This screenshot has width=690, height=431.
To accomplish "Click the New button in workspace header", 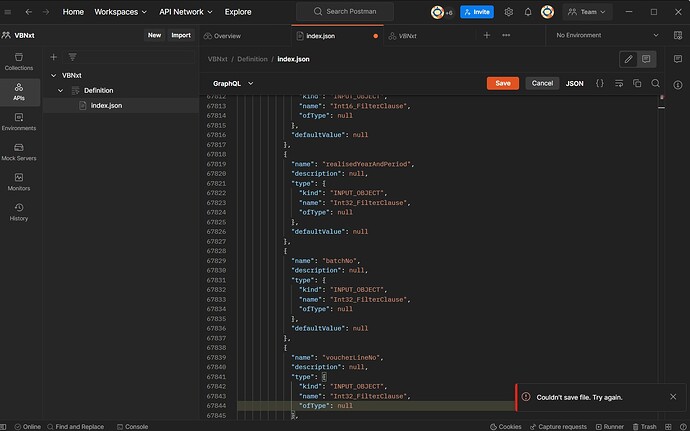I will 154,35.
